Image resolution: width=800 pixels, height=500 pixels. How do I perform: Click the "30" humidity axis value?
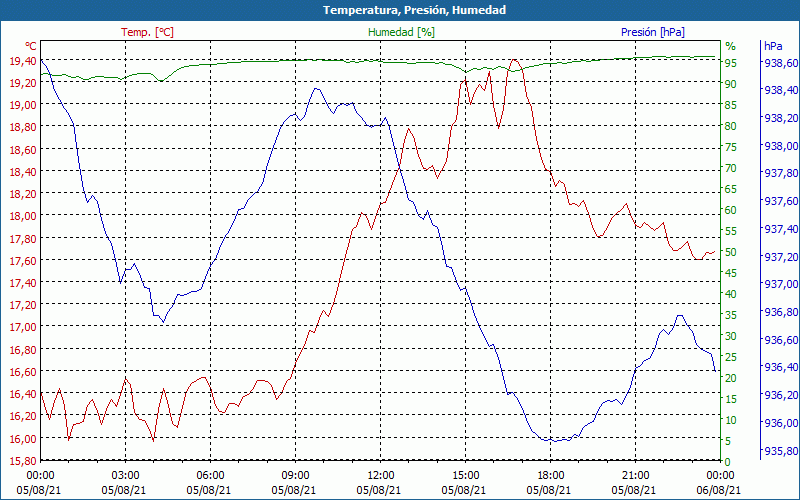(731, 336)
